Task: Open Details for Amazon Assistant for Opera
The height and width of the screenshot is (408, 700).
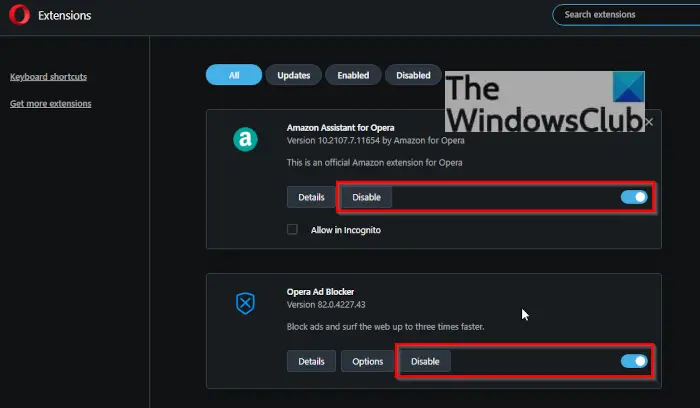Action: pos(311,197)
